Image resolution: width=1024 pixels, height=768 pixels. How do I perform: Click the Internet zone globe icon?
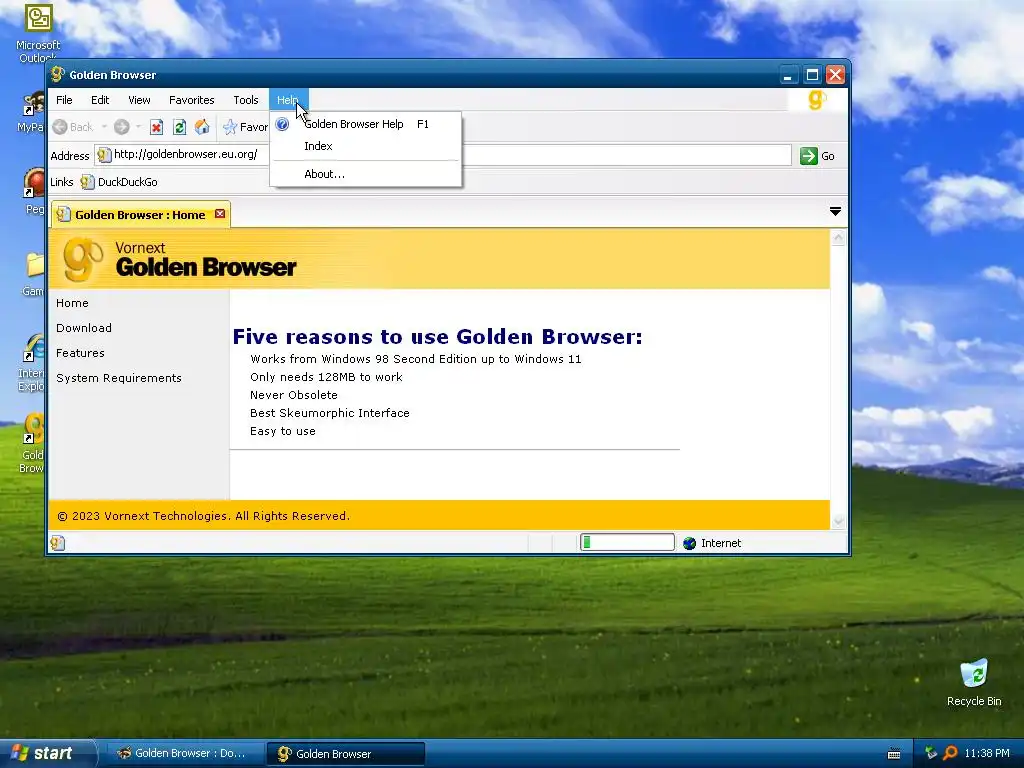coord(690,543)
